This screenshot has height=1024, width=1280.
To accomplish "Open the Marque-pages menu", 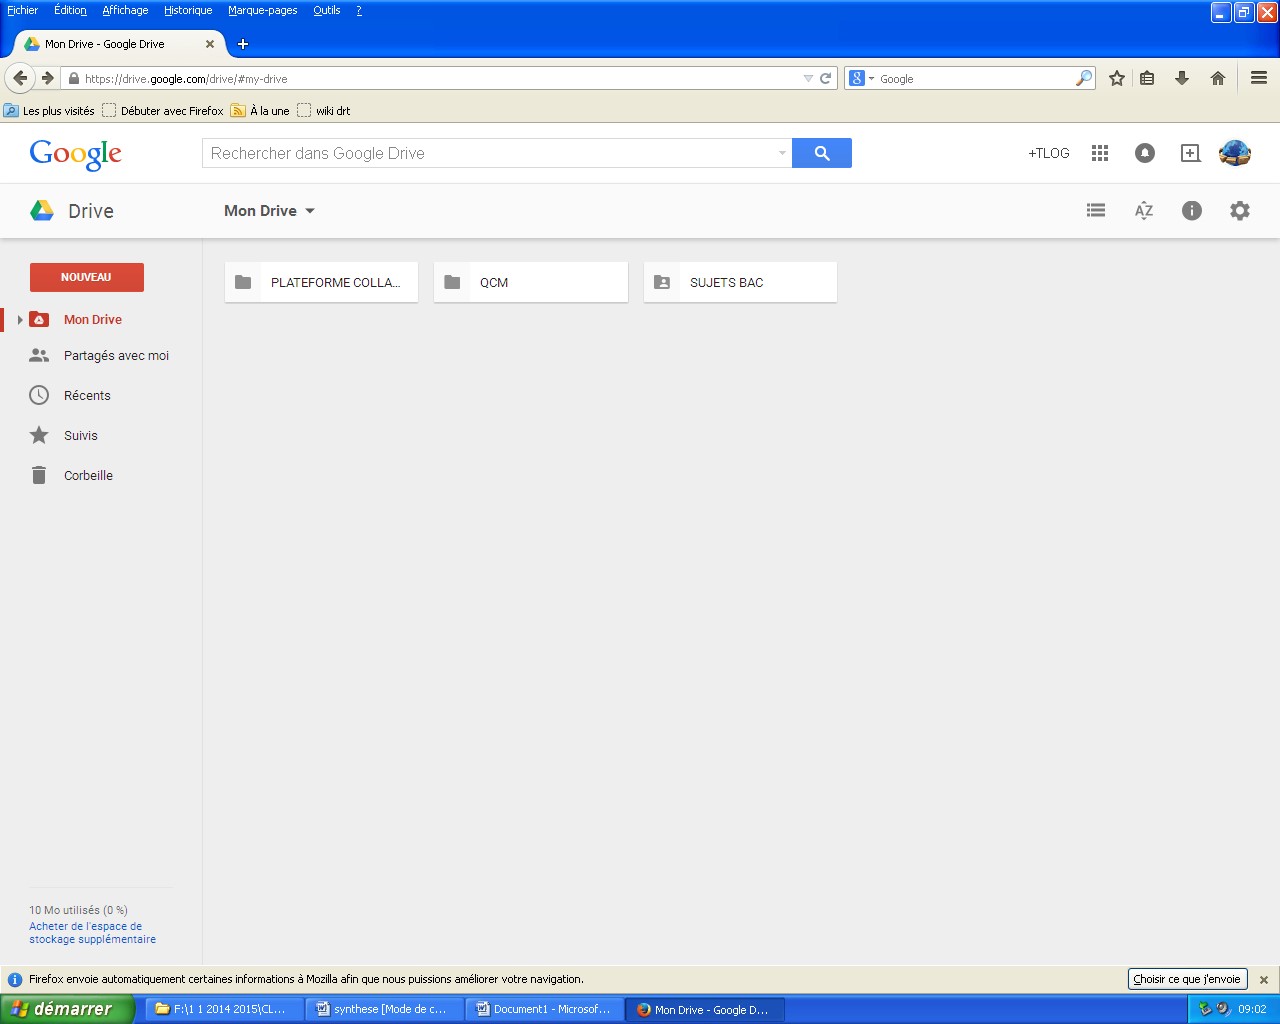I will point(262,10).
